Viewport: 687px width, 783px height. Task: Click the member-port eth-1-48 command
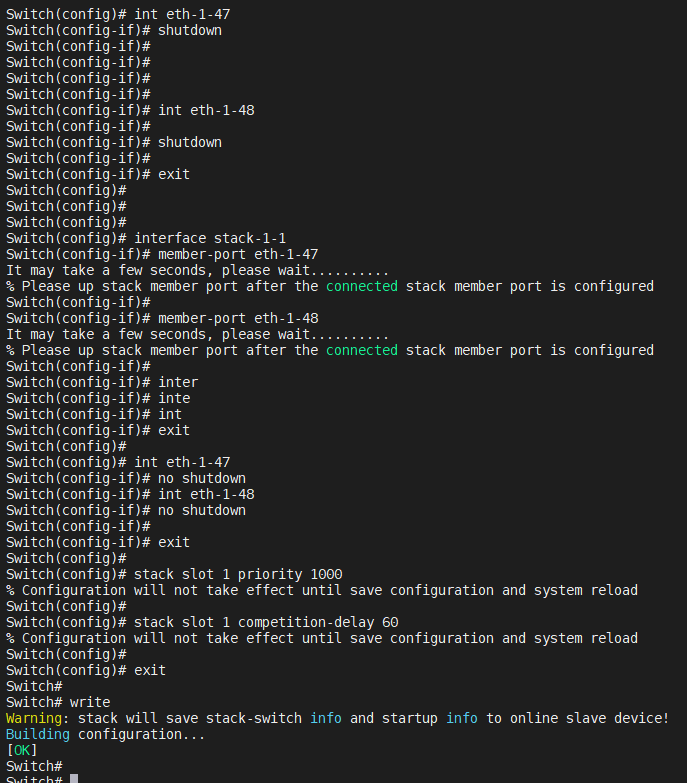(x=238, y=318)
